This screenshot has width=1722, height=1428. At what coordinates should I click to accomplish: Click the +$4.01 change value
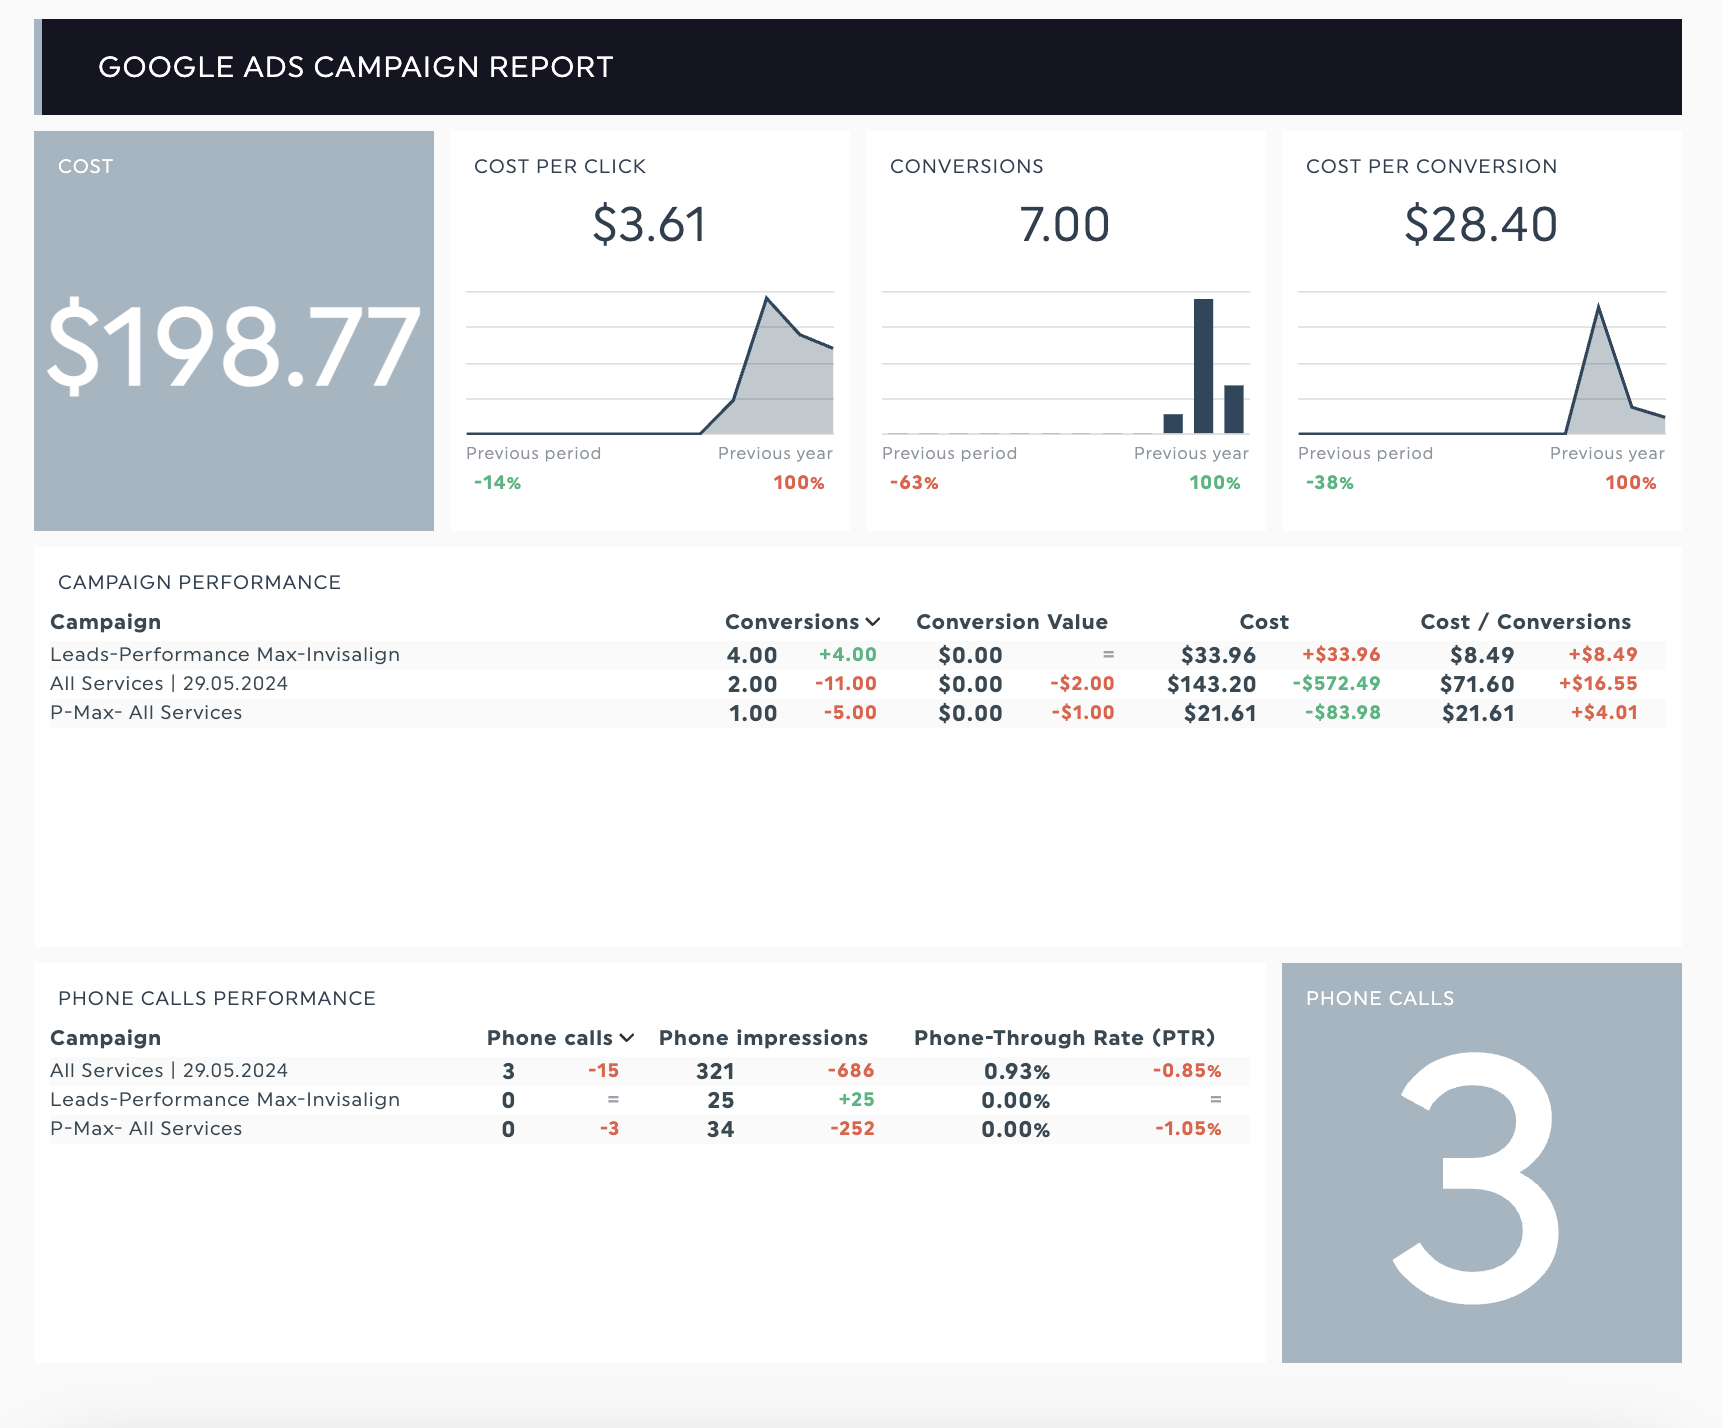pos(1604,713)
